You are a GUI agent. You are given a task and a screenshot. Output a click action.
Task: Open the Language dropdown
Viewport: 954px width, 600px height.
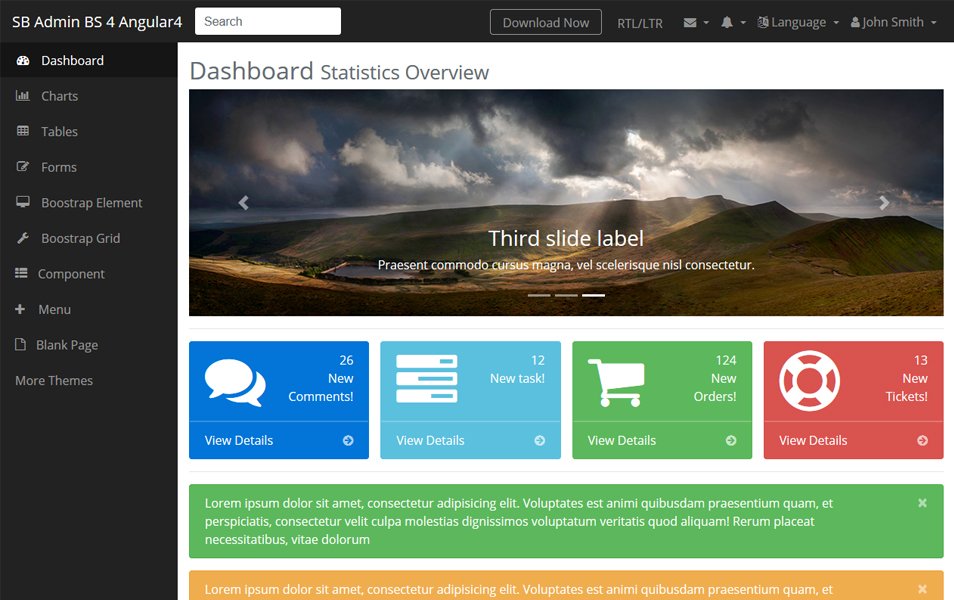tap(797, 22)
